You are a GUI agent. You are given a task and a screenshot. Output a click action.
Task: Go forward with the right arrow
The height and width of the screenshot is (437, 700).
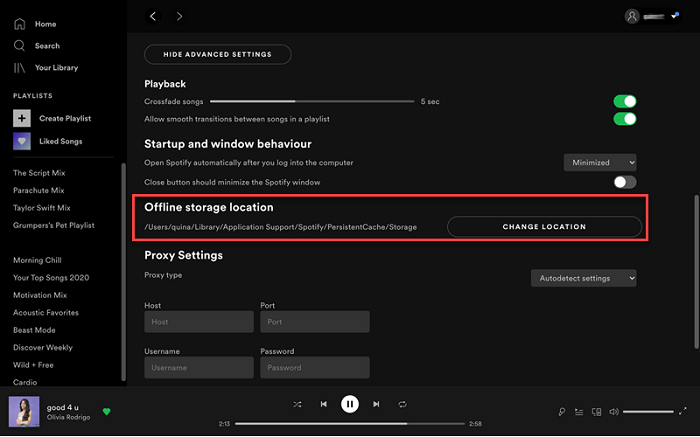[179, 17]
